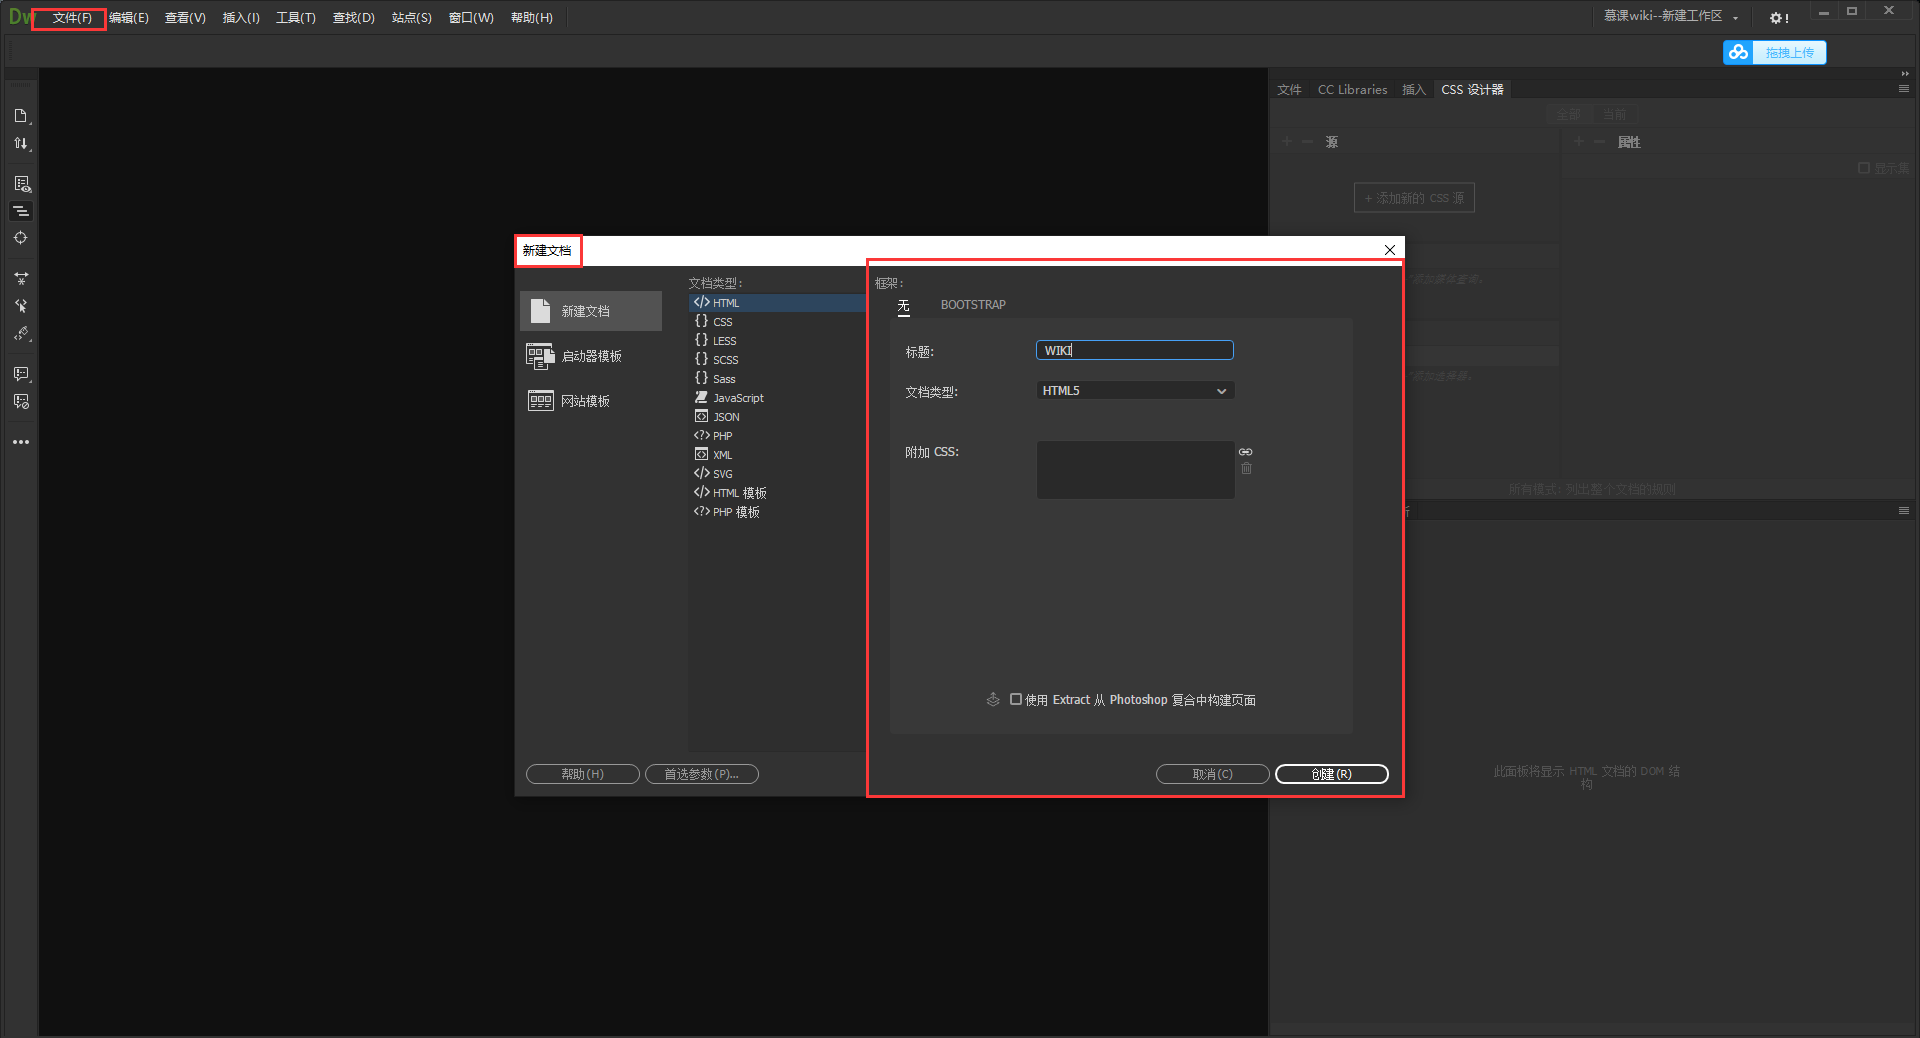Click the 全部 mode button in CSS Designer
1920x1038 pixels.
click(x=1568, y=114)
